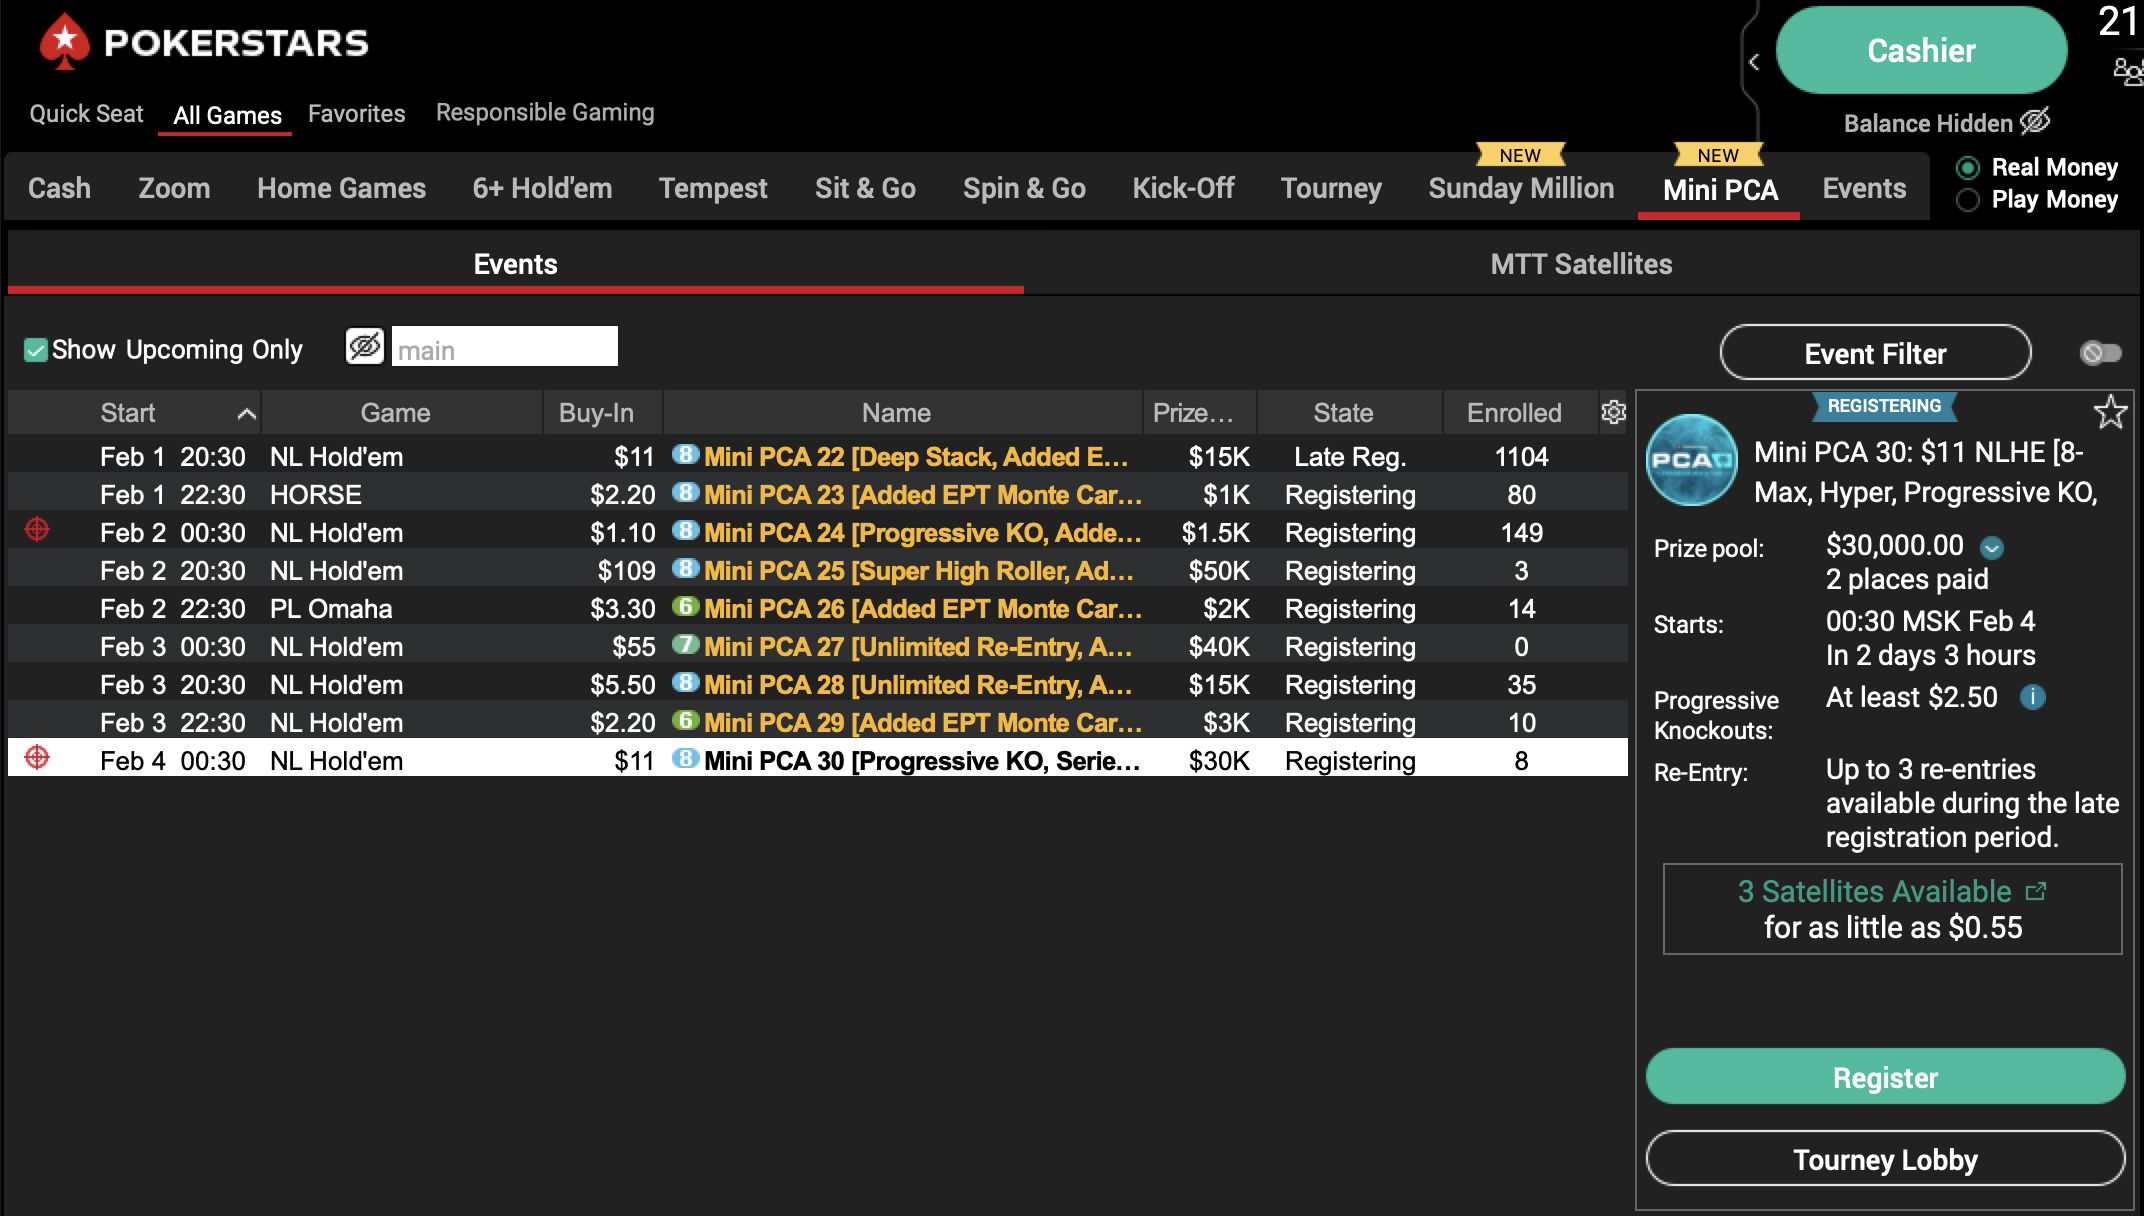Click Progressive Knockouts info icon
Image resolution: width=2144 pixels, height=1216 pixels.
(x=2033, y=697)
